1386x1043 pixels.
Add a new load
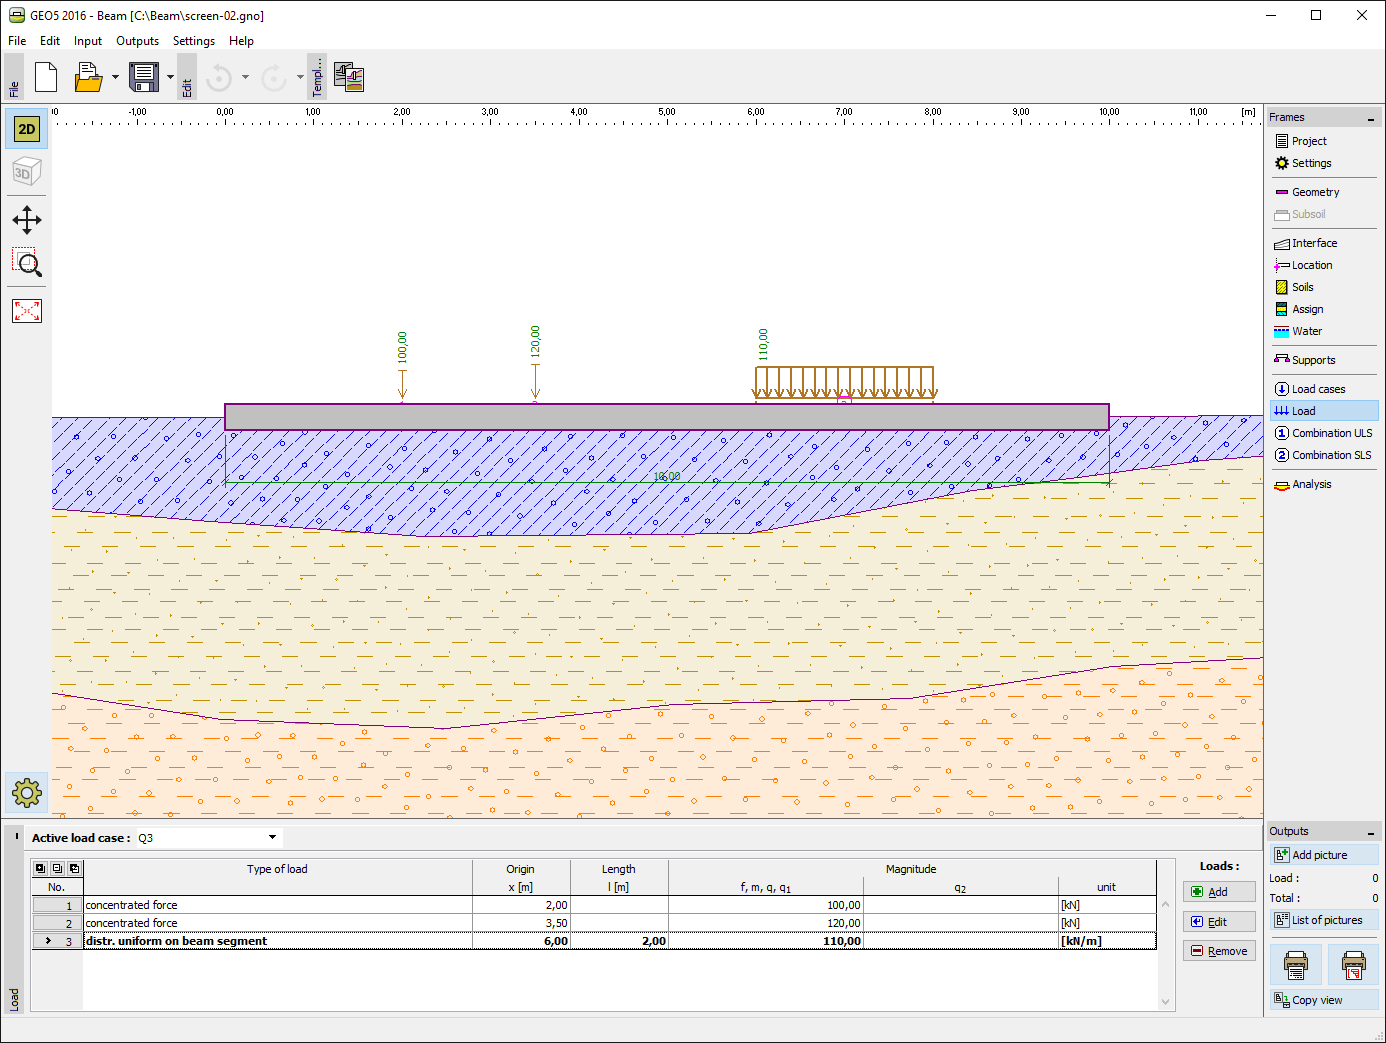(1219, 892)
